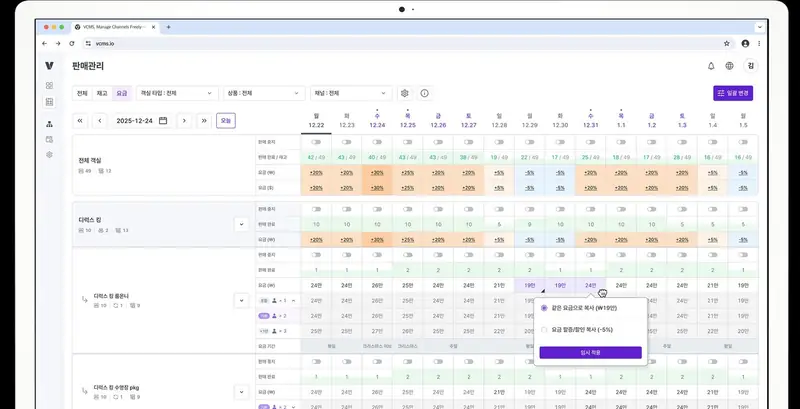Toggle 판매 중지 for 디럭스 킹 on 12.31
The image size is (800, 409).
pyautogui.click(x=590, y=210)
